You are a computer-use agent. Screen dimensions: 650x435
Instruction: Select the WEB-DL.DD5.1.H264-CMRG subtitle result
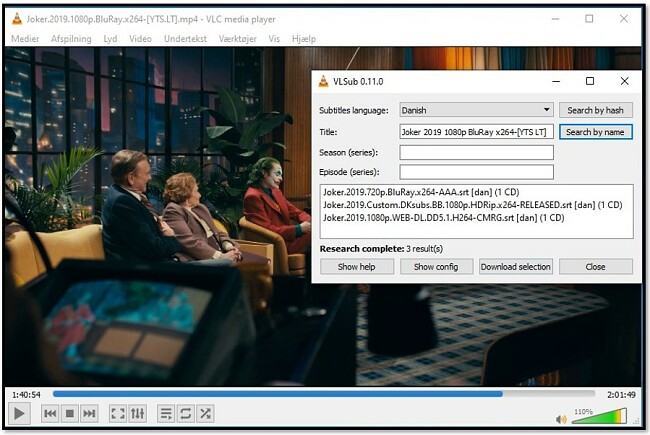(x=444, y=218)
